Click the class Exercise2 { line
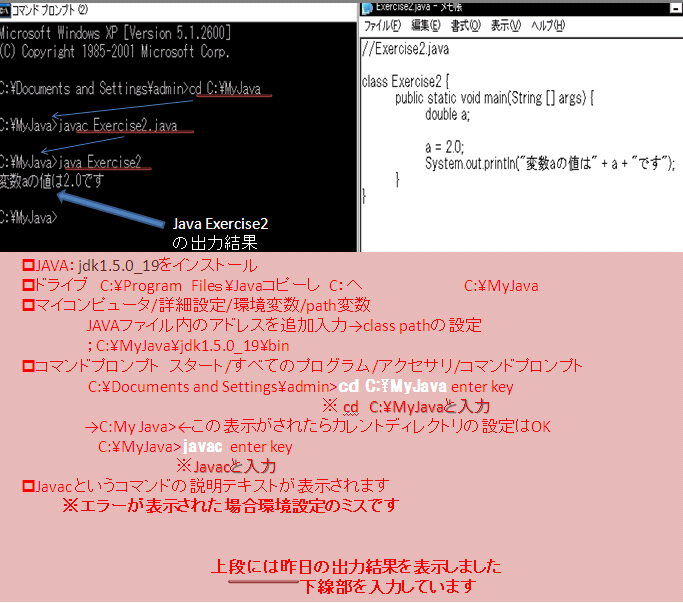This screenshot has height=603, width=683. click(x=406, y=81)
